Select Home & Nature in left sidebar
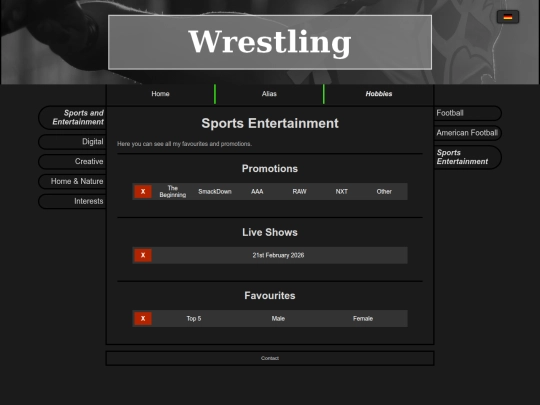 pos(73,181)
